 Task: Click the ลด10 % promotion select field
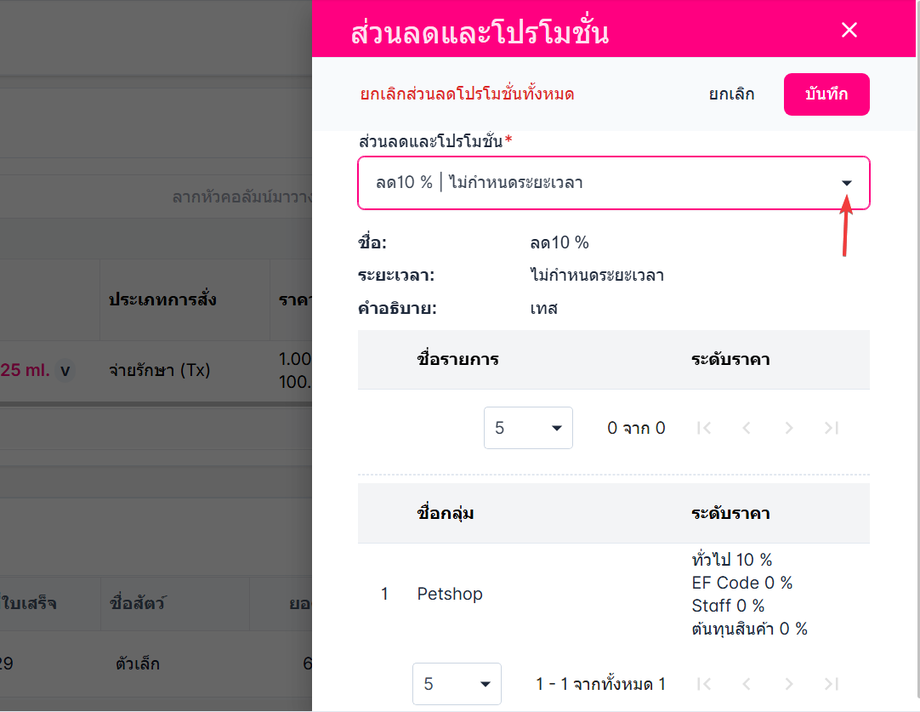tap(613, 183)
